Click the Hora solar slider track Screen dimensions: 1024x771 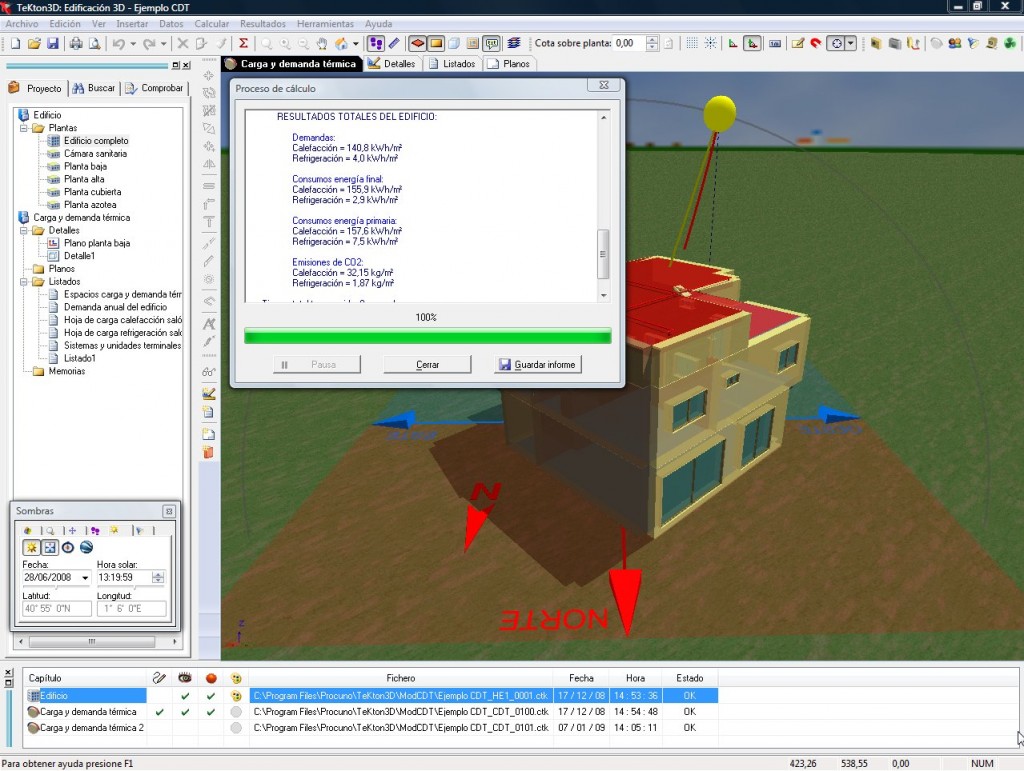click(x=131, y=587)
